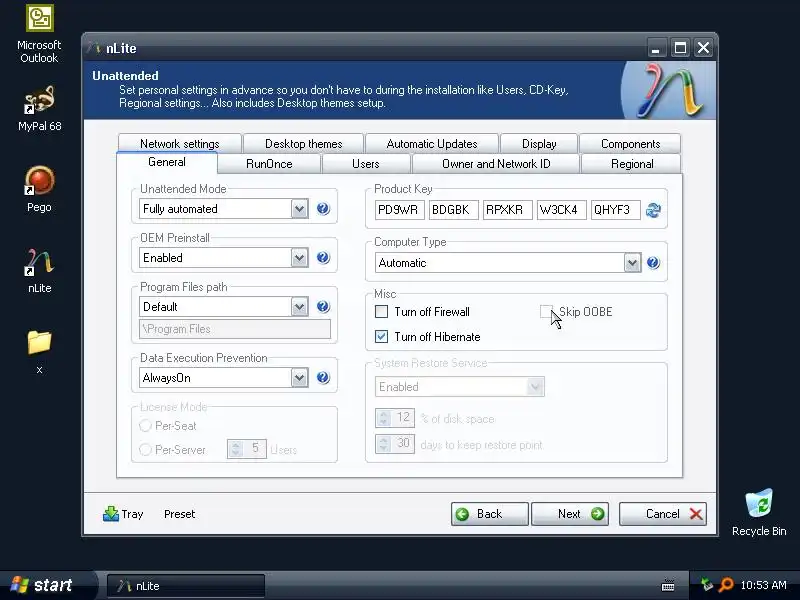Screen dimensions: 800x600
Task: Switch to the Users tab
Action: click(366, 164)
